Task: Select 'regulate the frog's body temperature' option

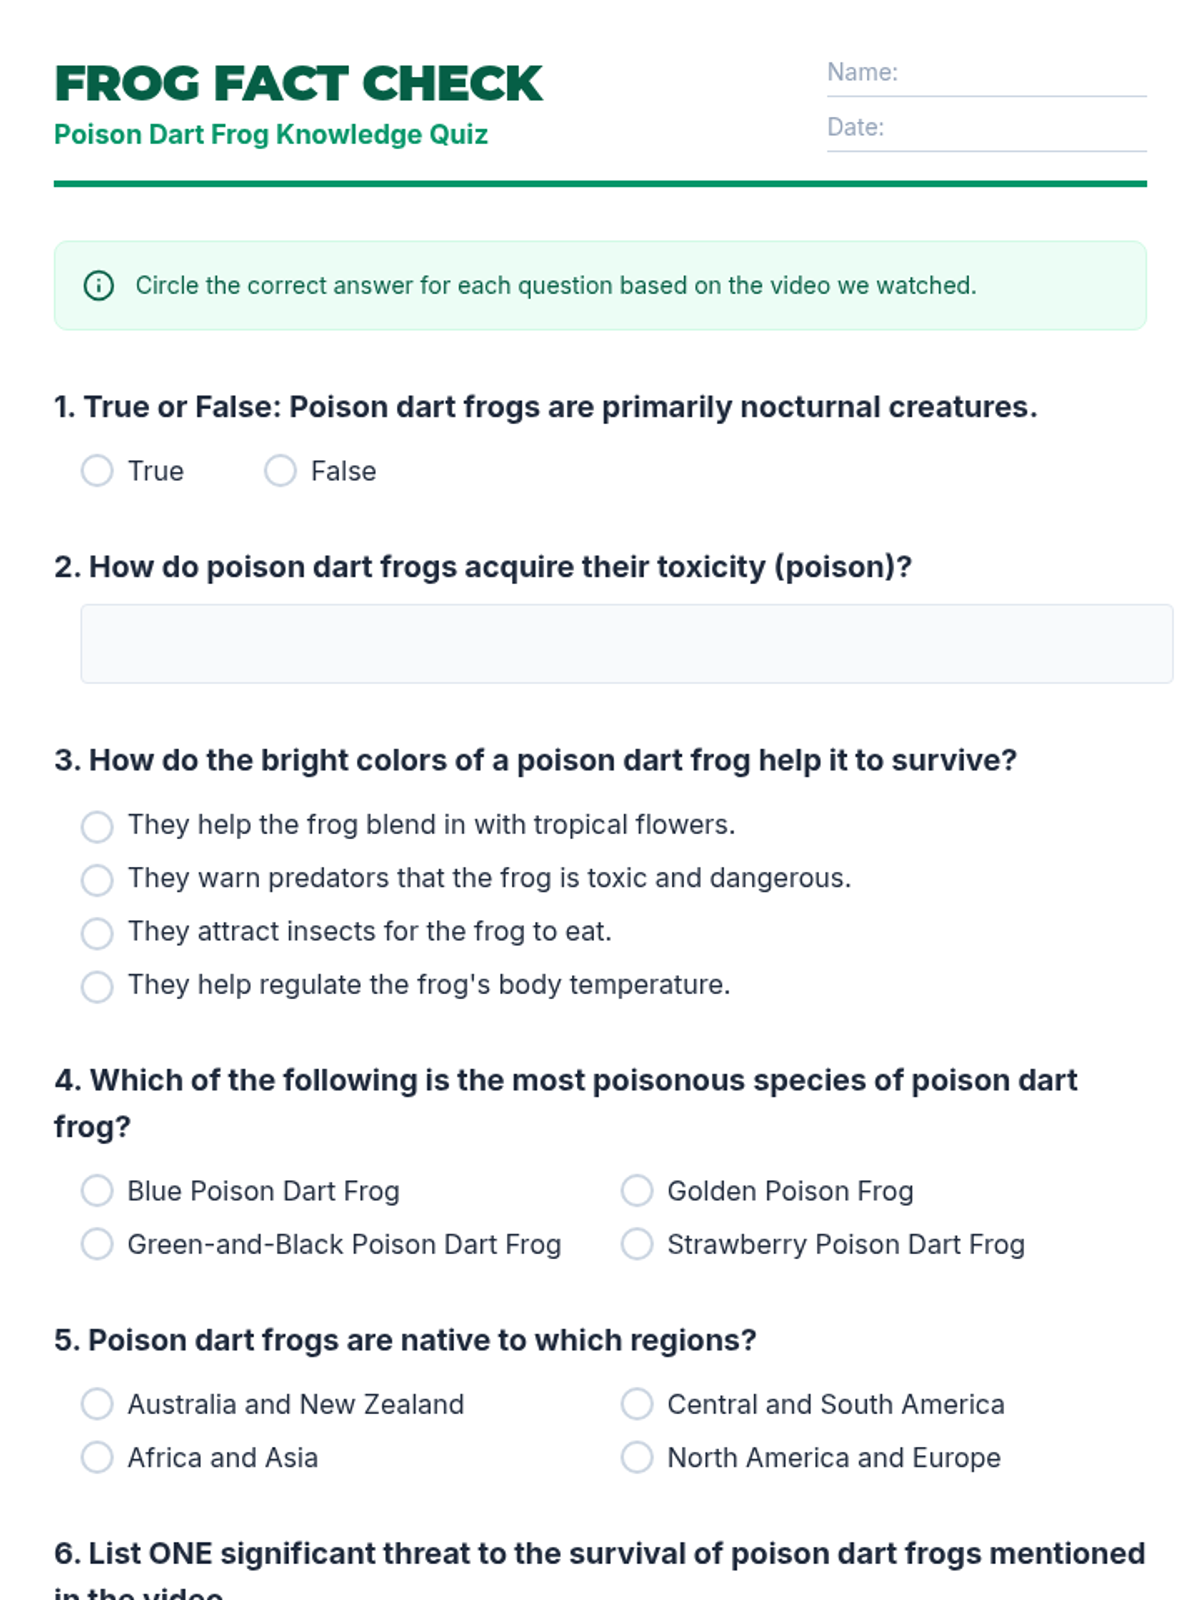Action: click(97, 986)
